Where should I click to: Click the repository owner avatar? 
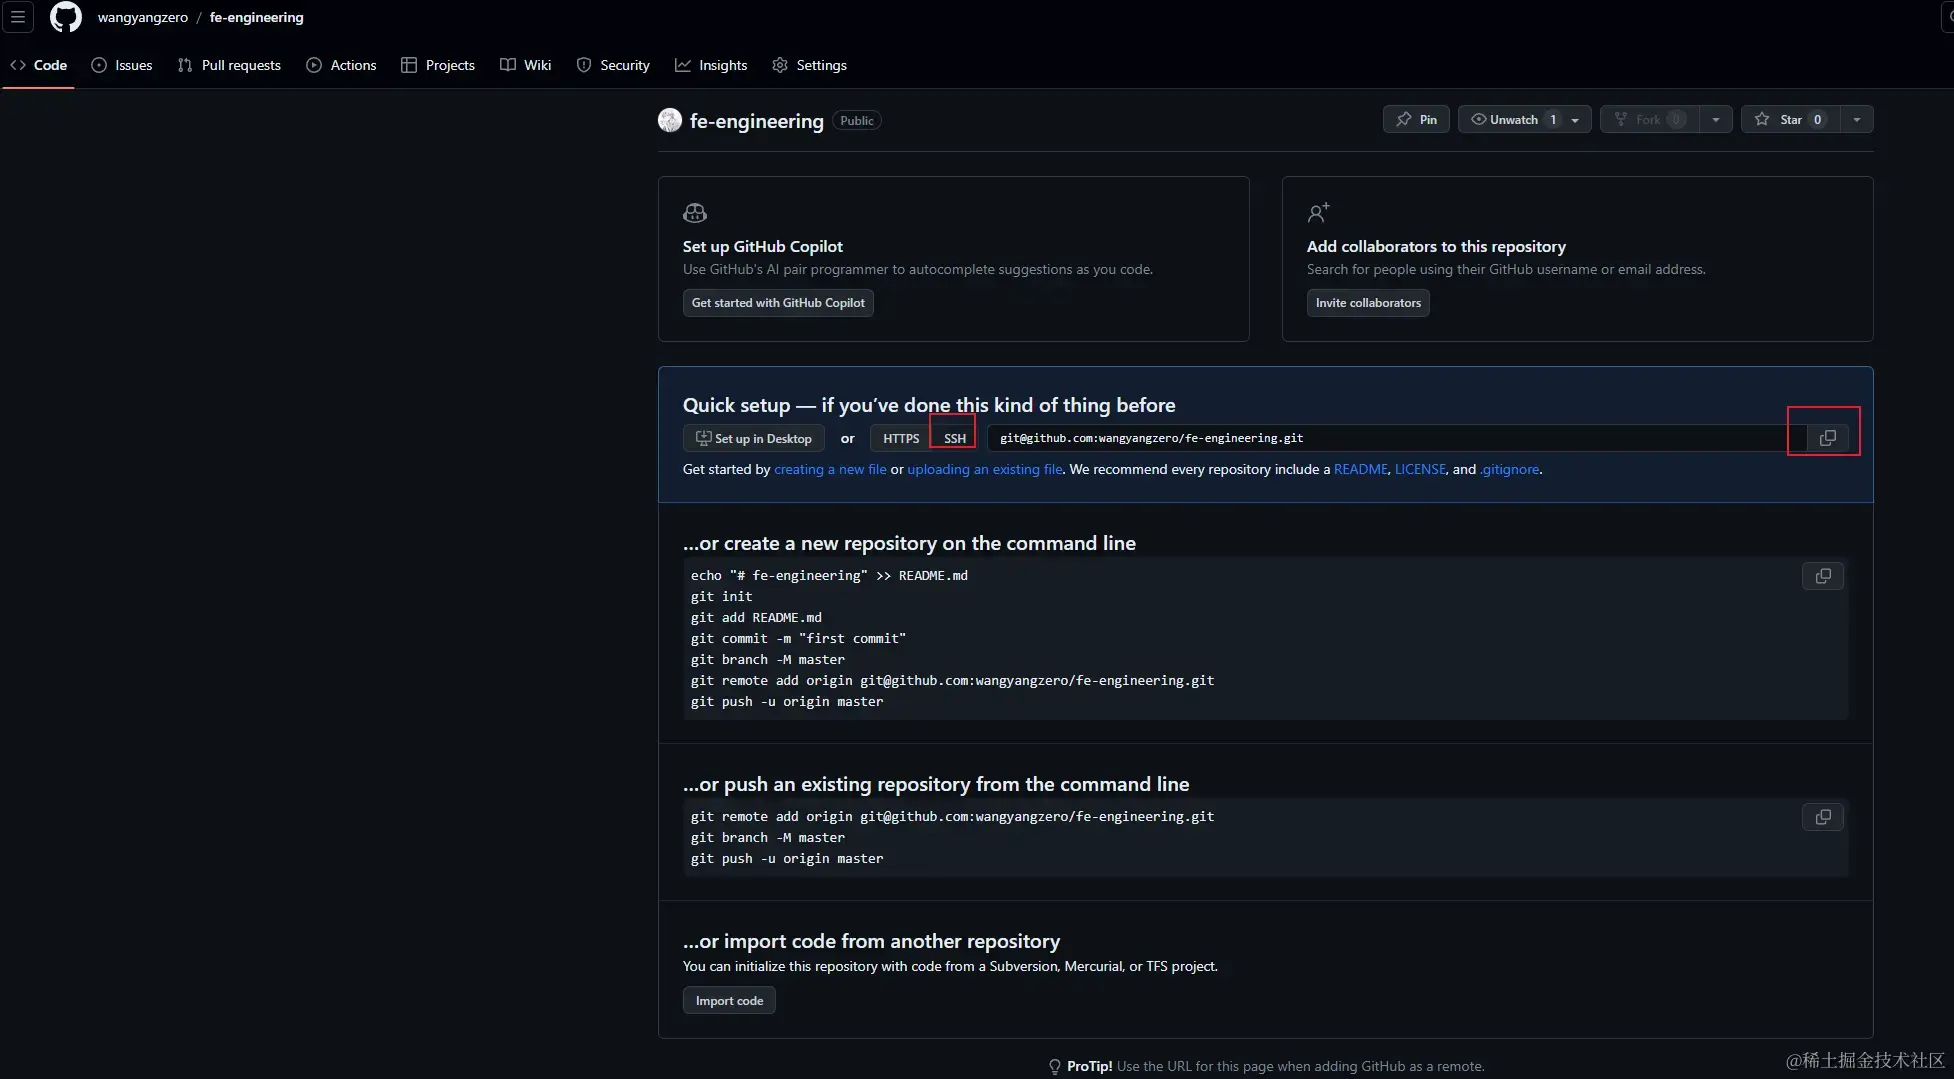point(670,120)
